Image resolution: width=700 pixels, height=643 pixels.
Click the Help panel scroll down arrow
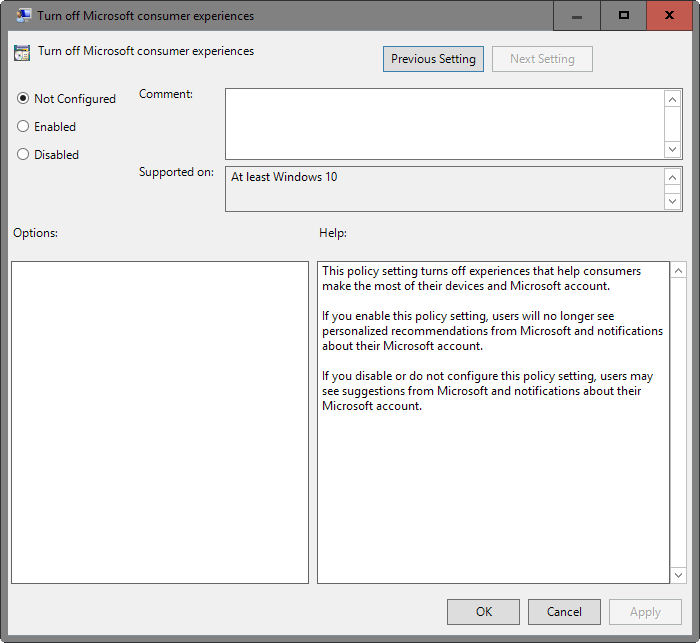click(x=678, y=575)
